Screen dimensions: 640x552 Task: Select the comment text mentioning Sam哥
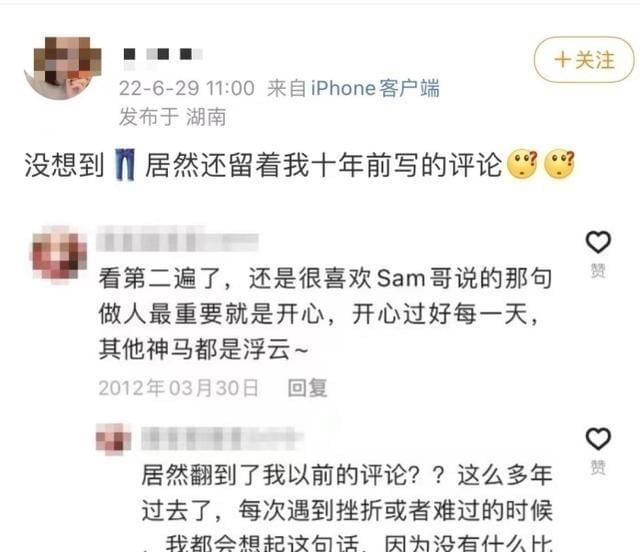click(325, 314)
